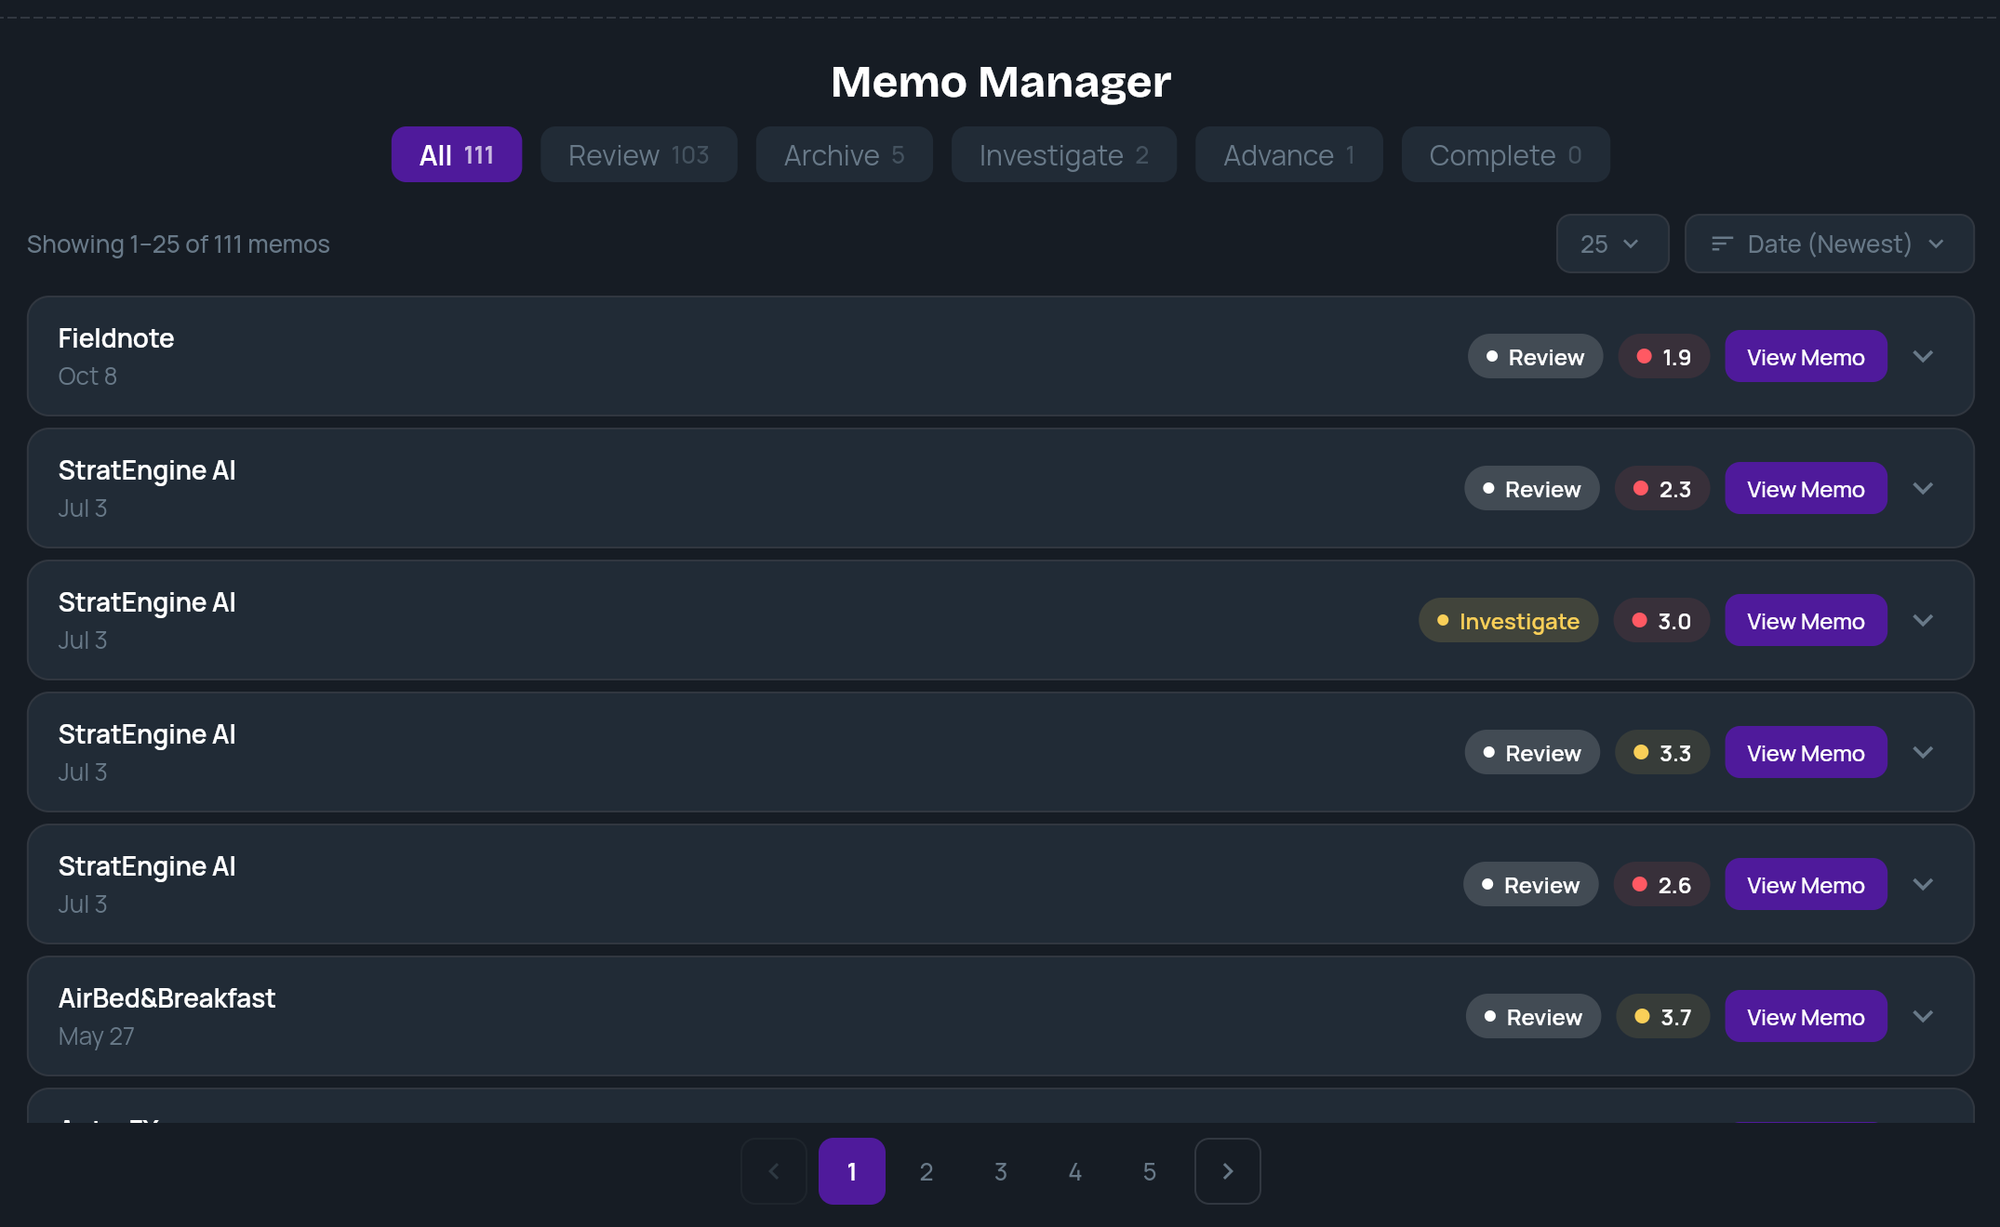Open the page size 25 dropdown
The width and height of the screenshot is (2000, 1227).
pyautogui.click(x=1612, y=243)
